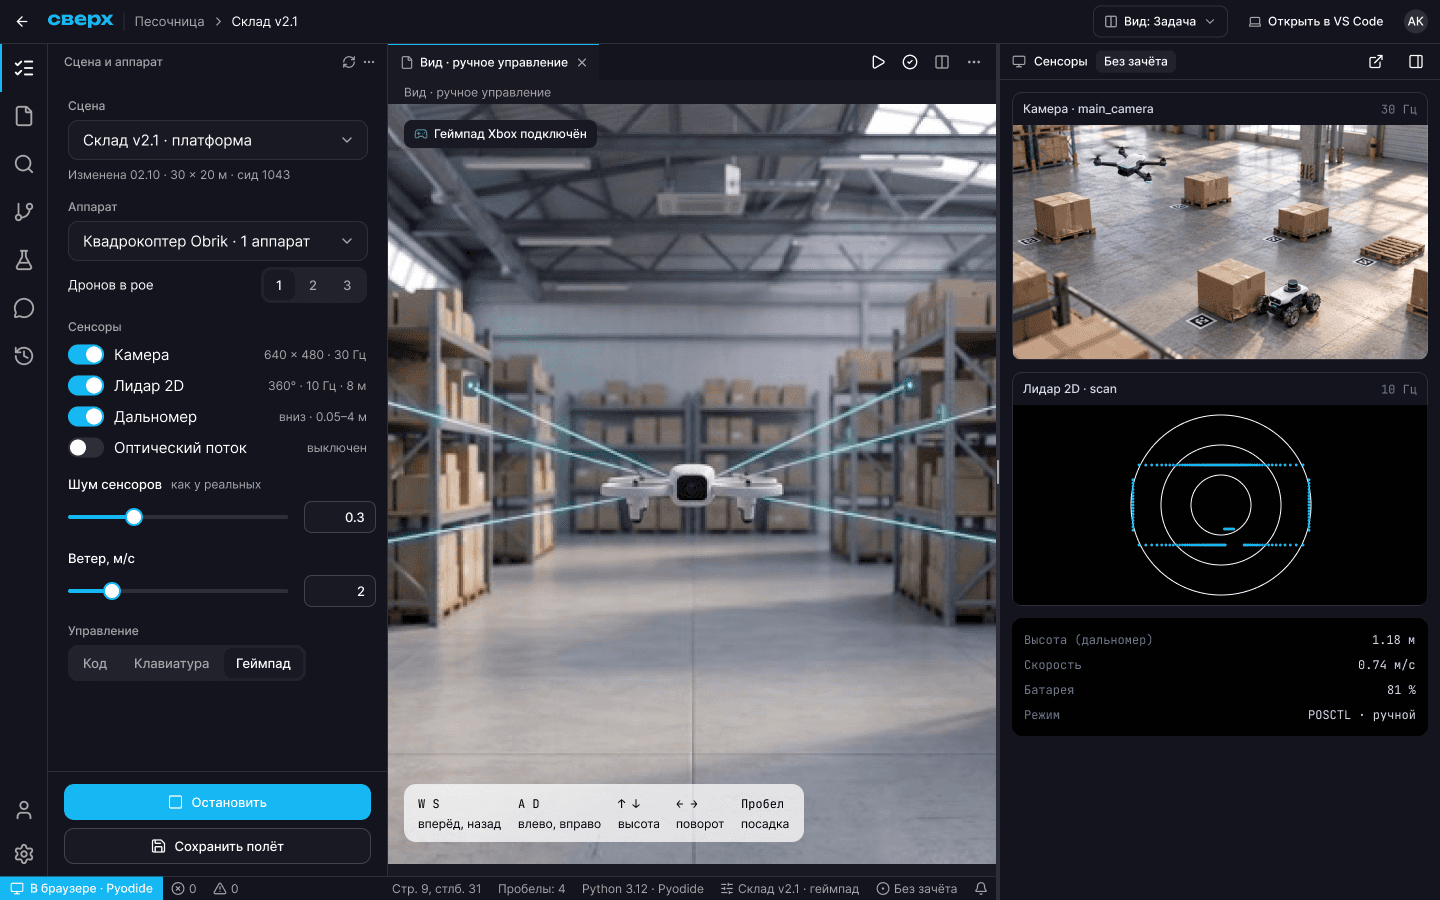Split the editor with the columns icon
The height and width of the screenshot is (900, 1440).
[x=942, y=62]
